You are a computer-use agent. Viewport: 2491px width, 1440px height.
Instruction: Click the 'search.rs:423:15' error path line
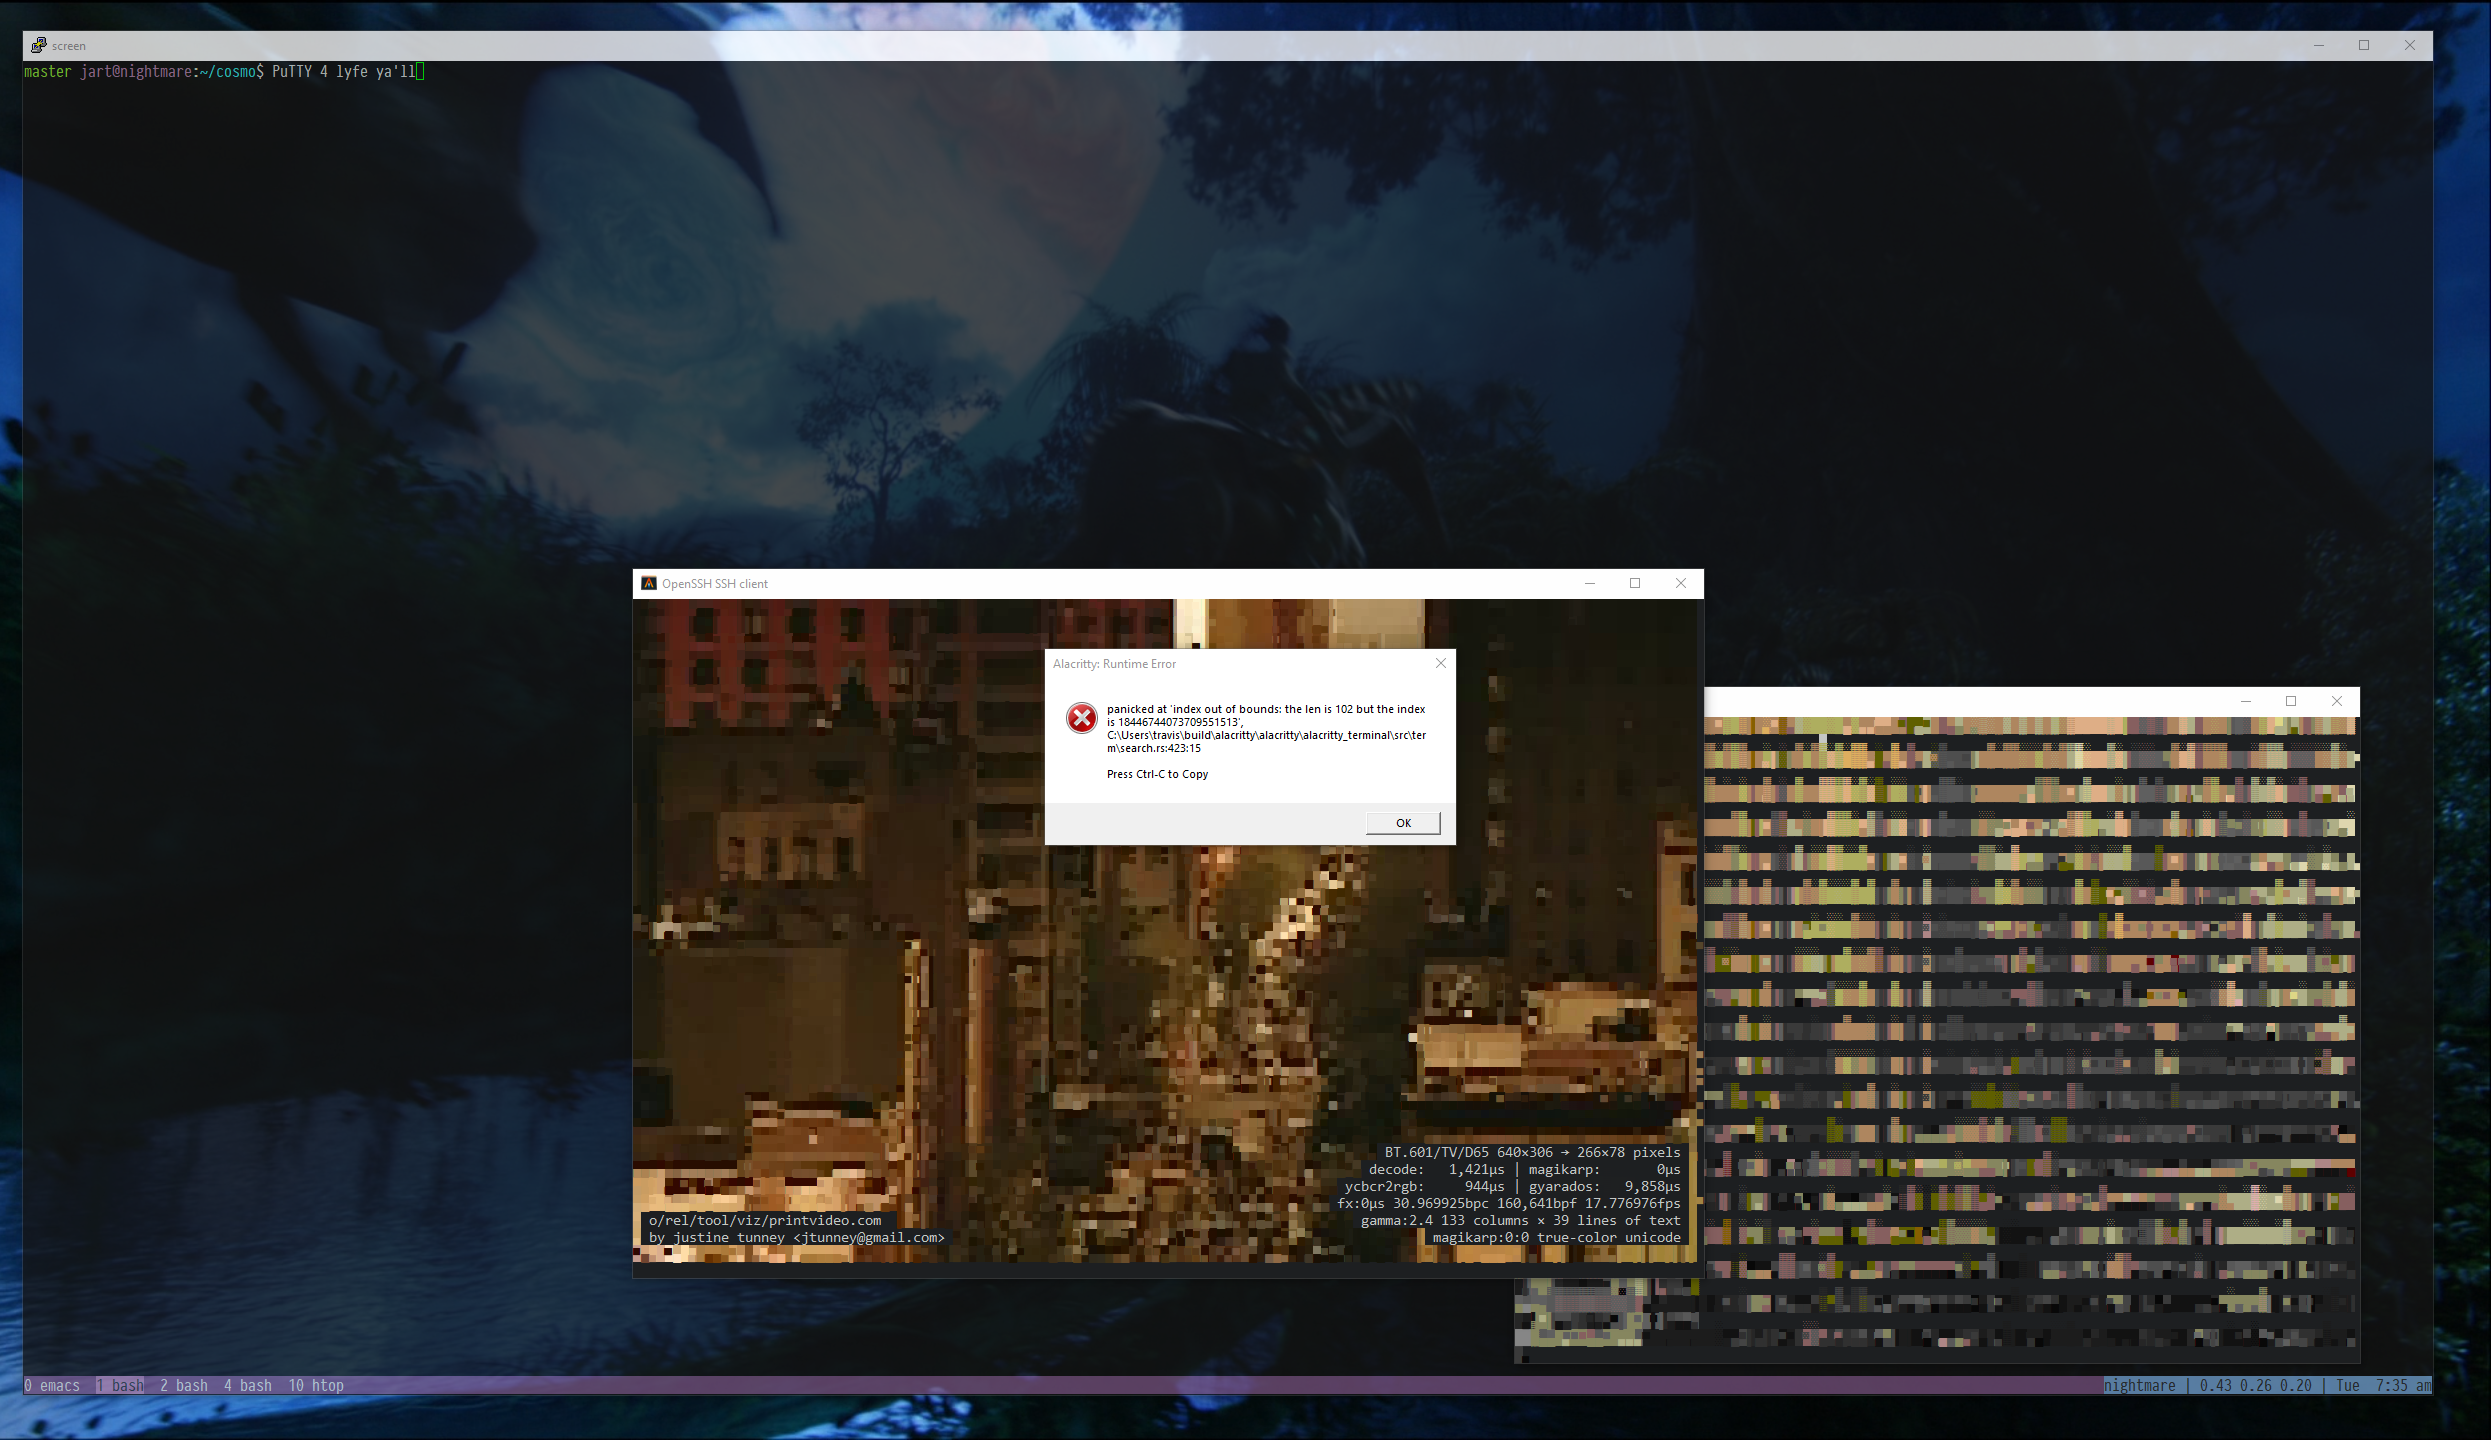coord(1153,748)
